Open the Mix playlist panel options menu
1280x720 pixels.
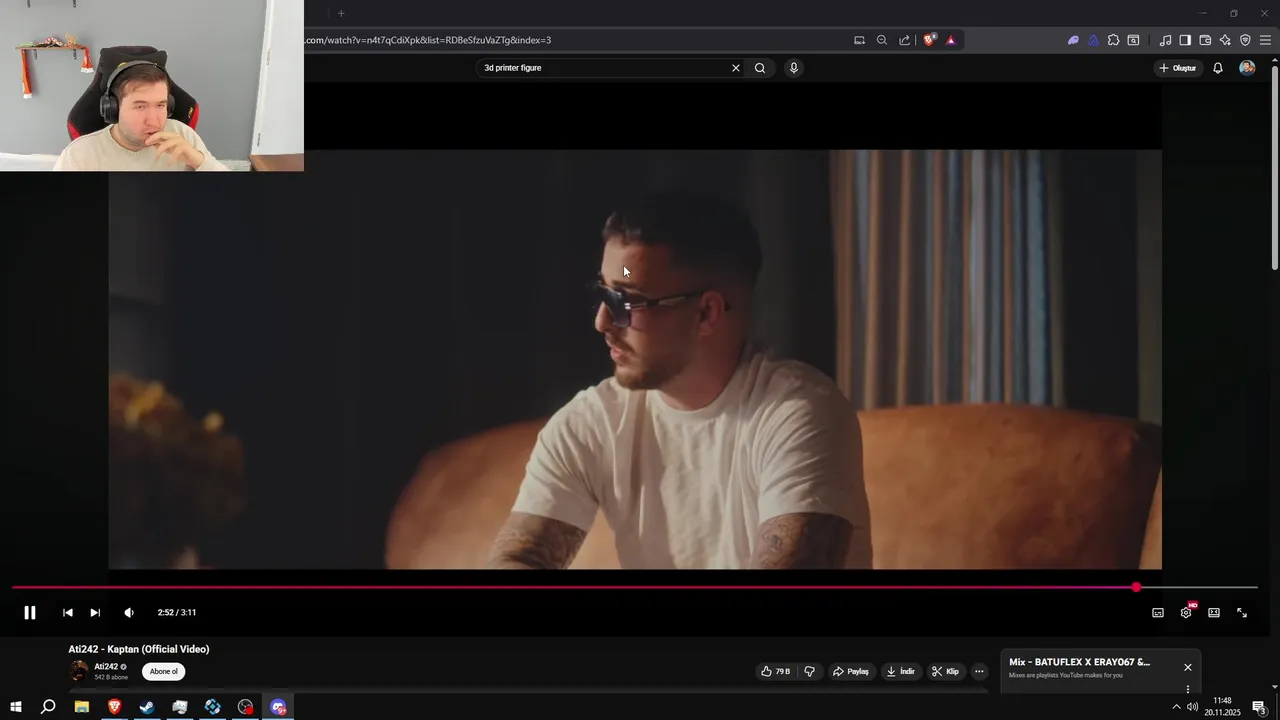(1188, 689)
